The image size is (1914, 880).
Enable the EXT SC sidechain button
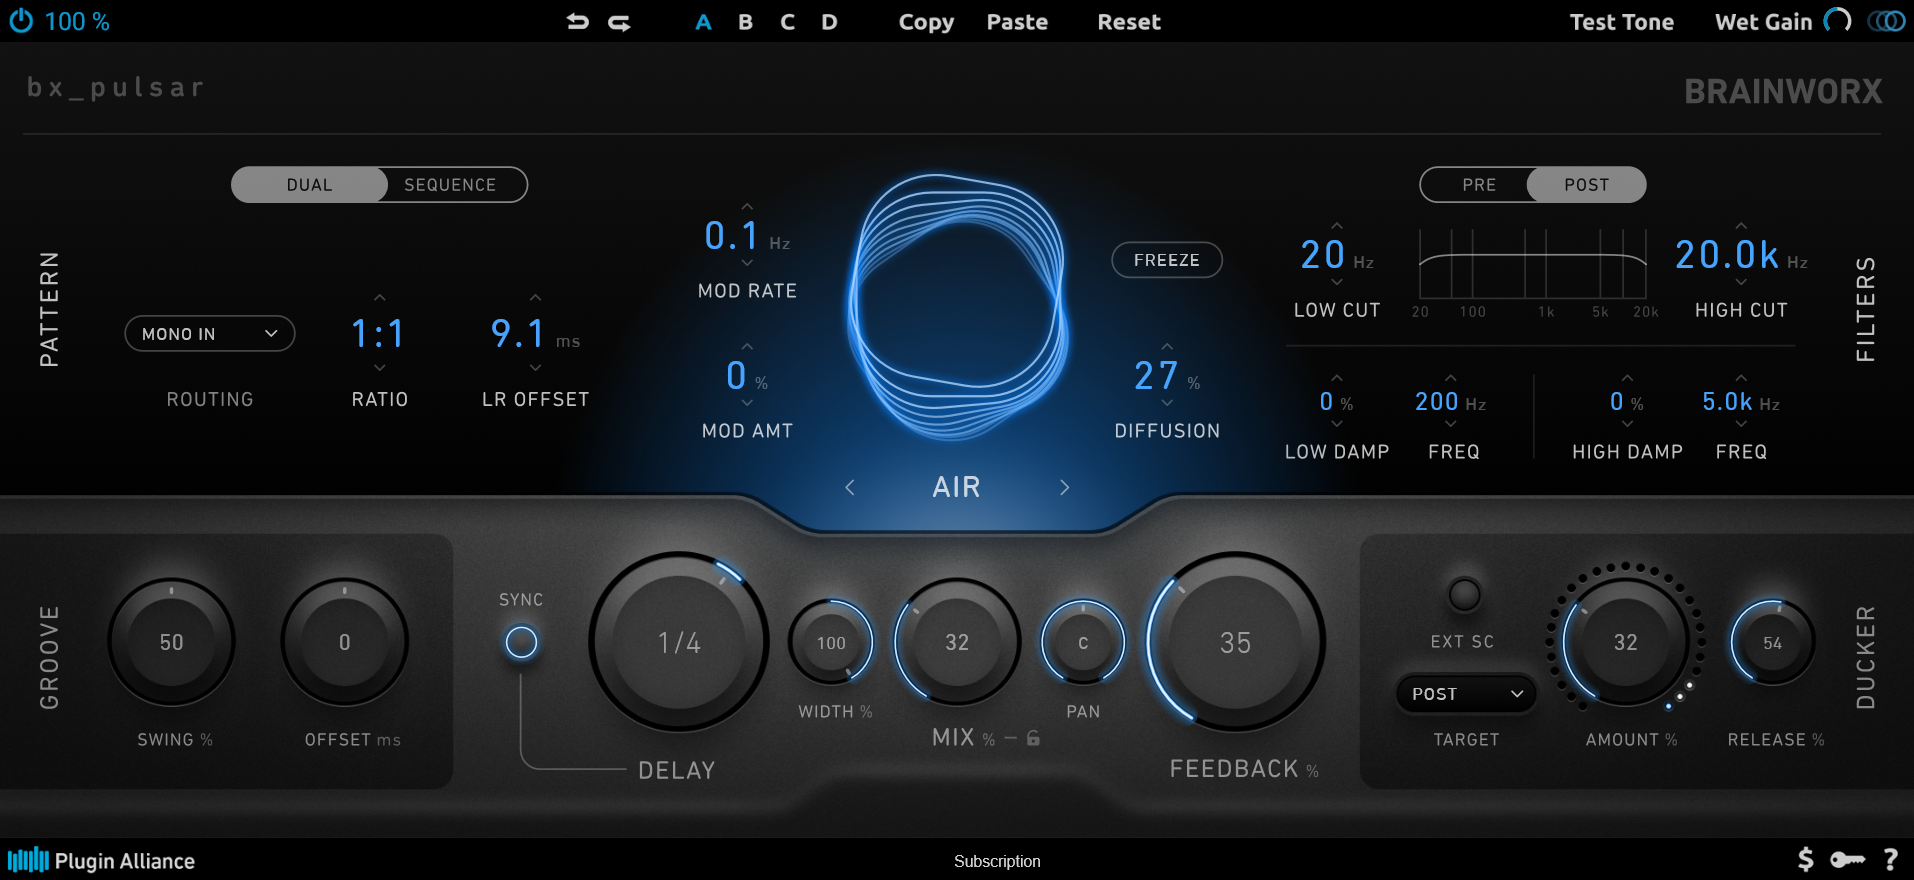(x=1464, y=595)
